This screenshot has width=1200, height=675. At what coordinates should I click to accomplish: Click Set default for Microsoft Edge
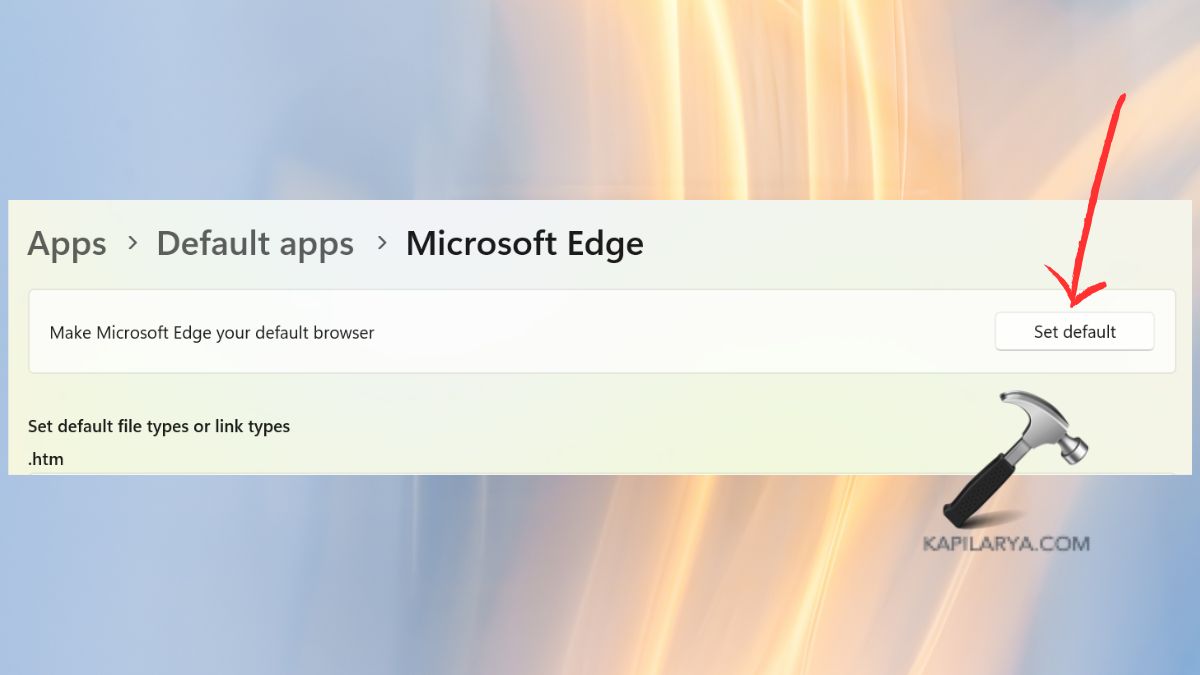[1074, 331]
